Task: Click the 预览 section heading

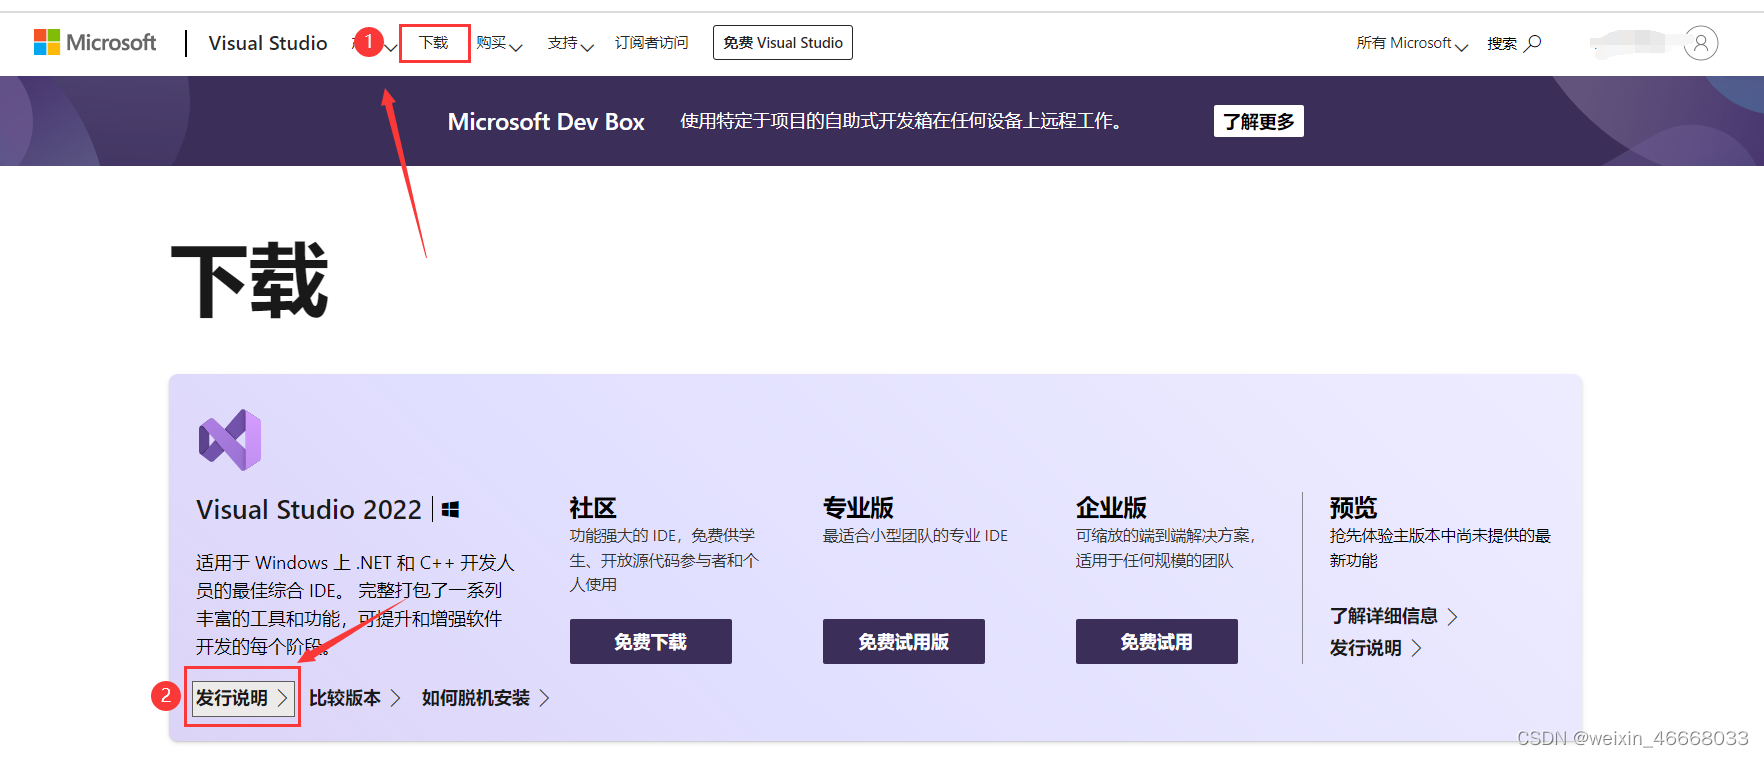Action: [x=1353, y=507]
